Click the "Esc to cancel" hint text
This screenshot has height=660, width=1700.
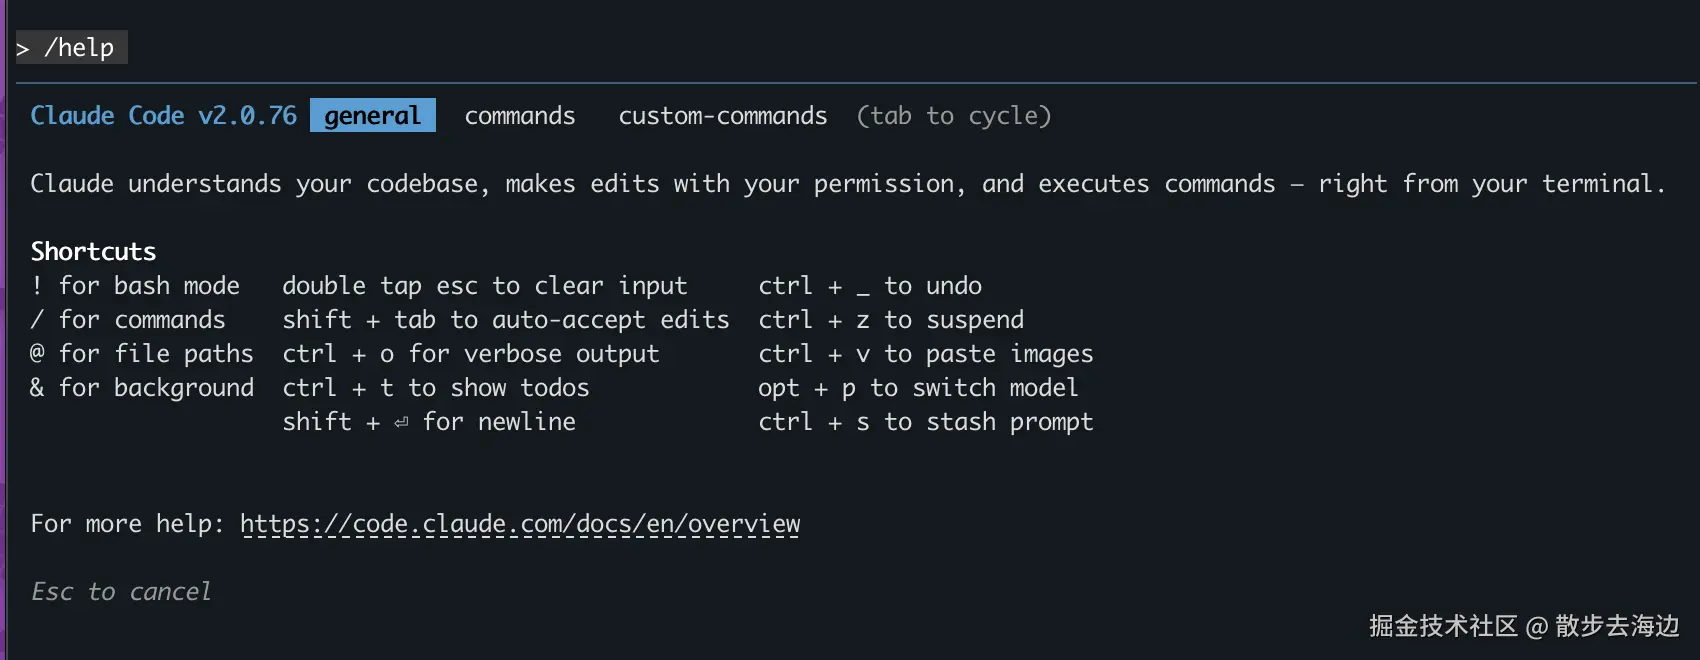click(x=121, y=592)
